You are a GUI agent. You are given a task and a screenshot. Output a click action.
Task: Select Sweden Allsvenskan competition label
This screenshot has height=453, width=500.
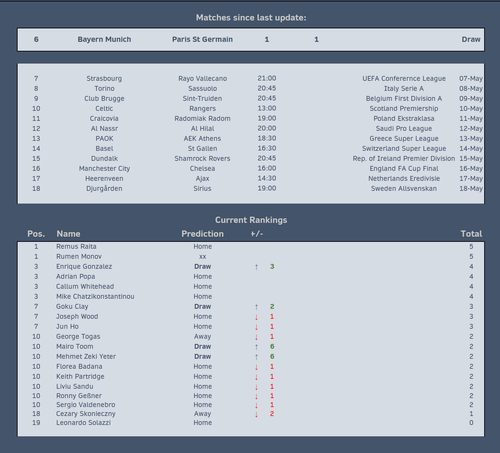pyautogui.click(x=404, y=189)
